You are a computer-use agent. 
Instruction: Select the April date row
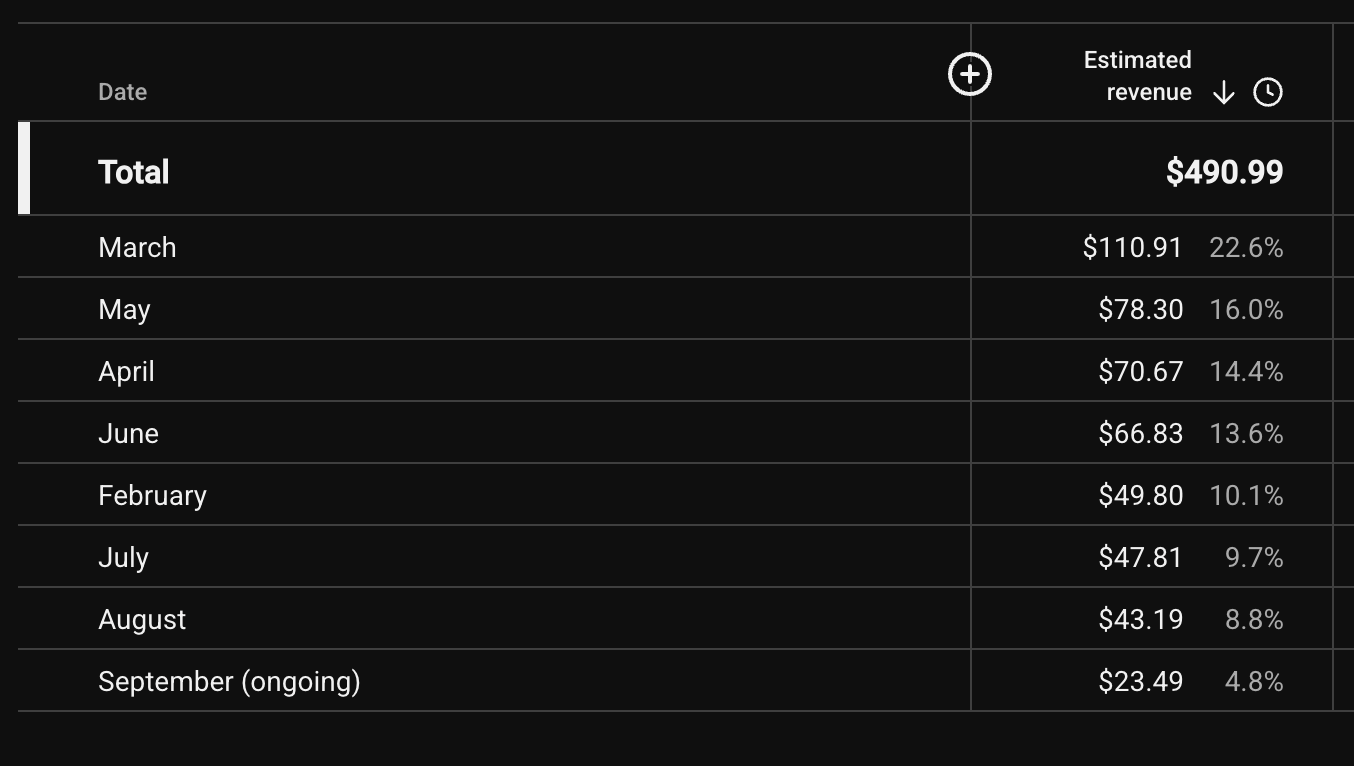click(x=676, y=371)
